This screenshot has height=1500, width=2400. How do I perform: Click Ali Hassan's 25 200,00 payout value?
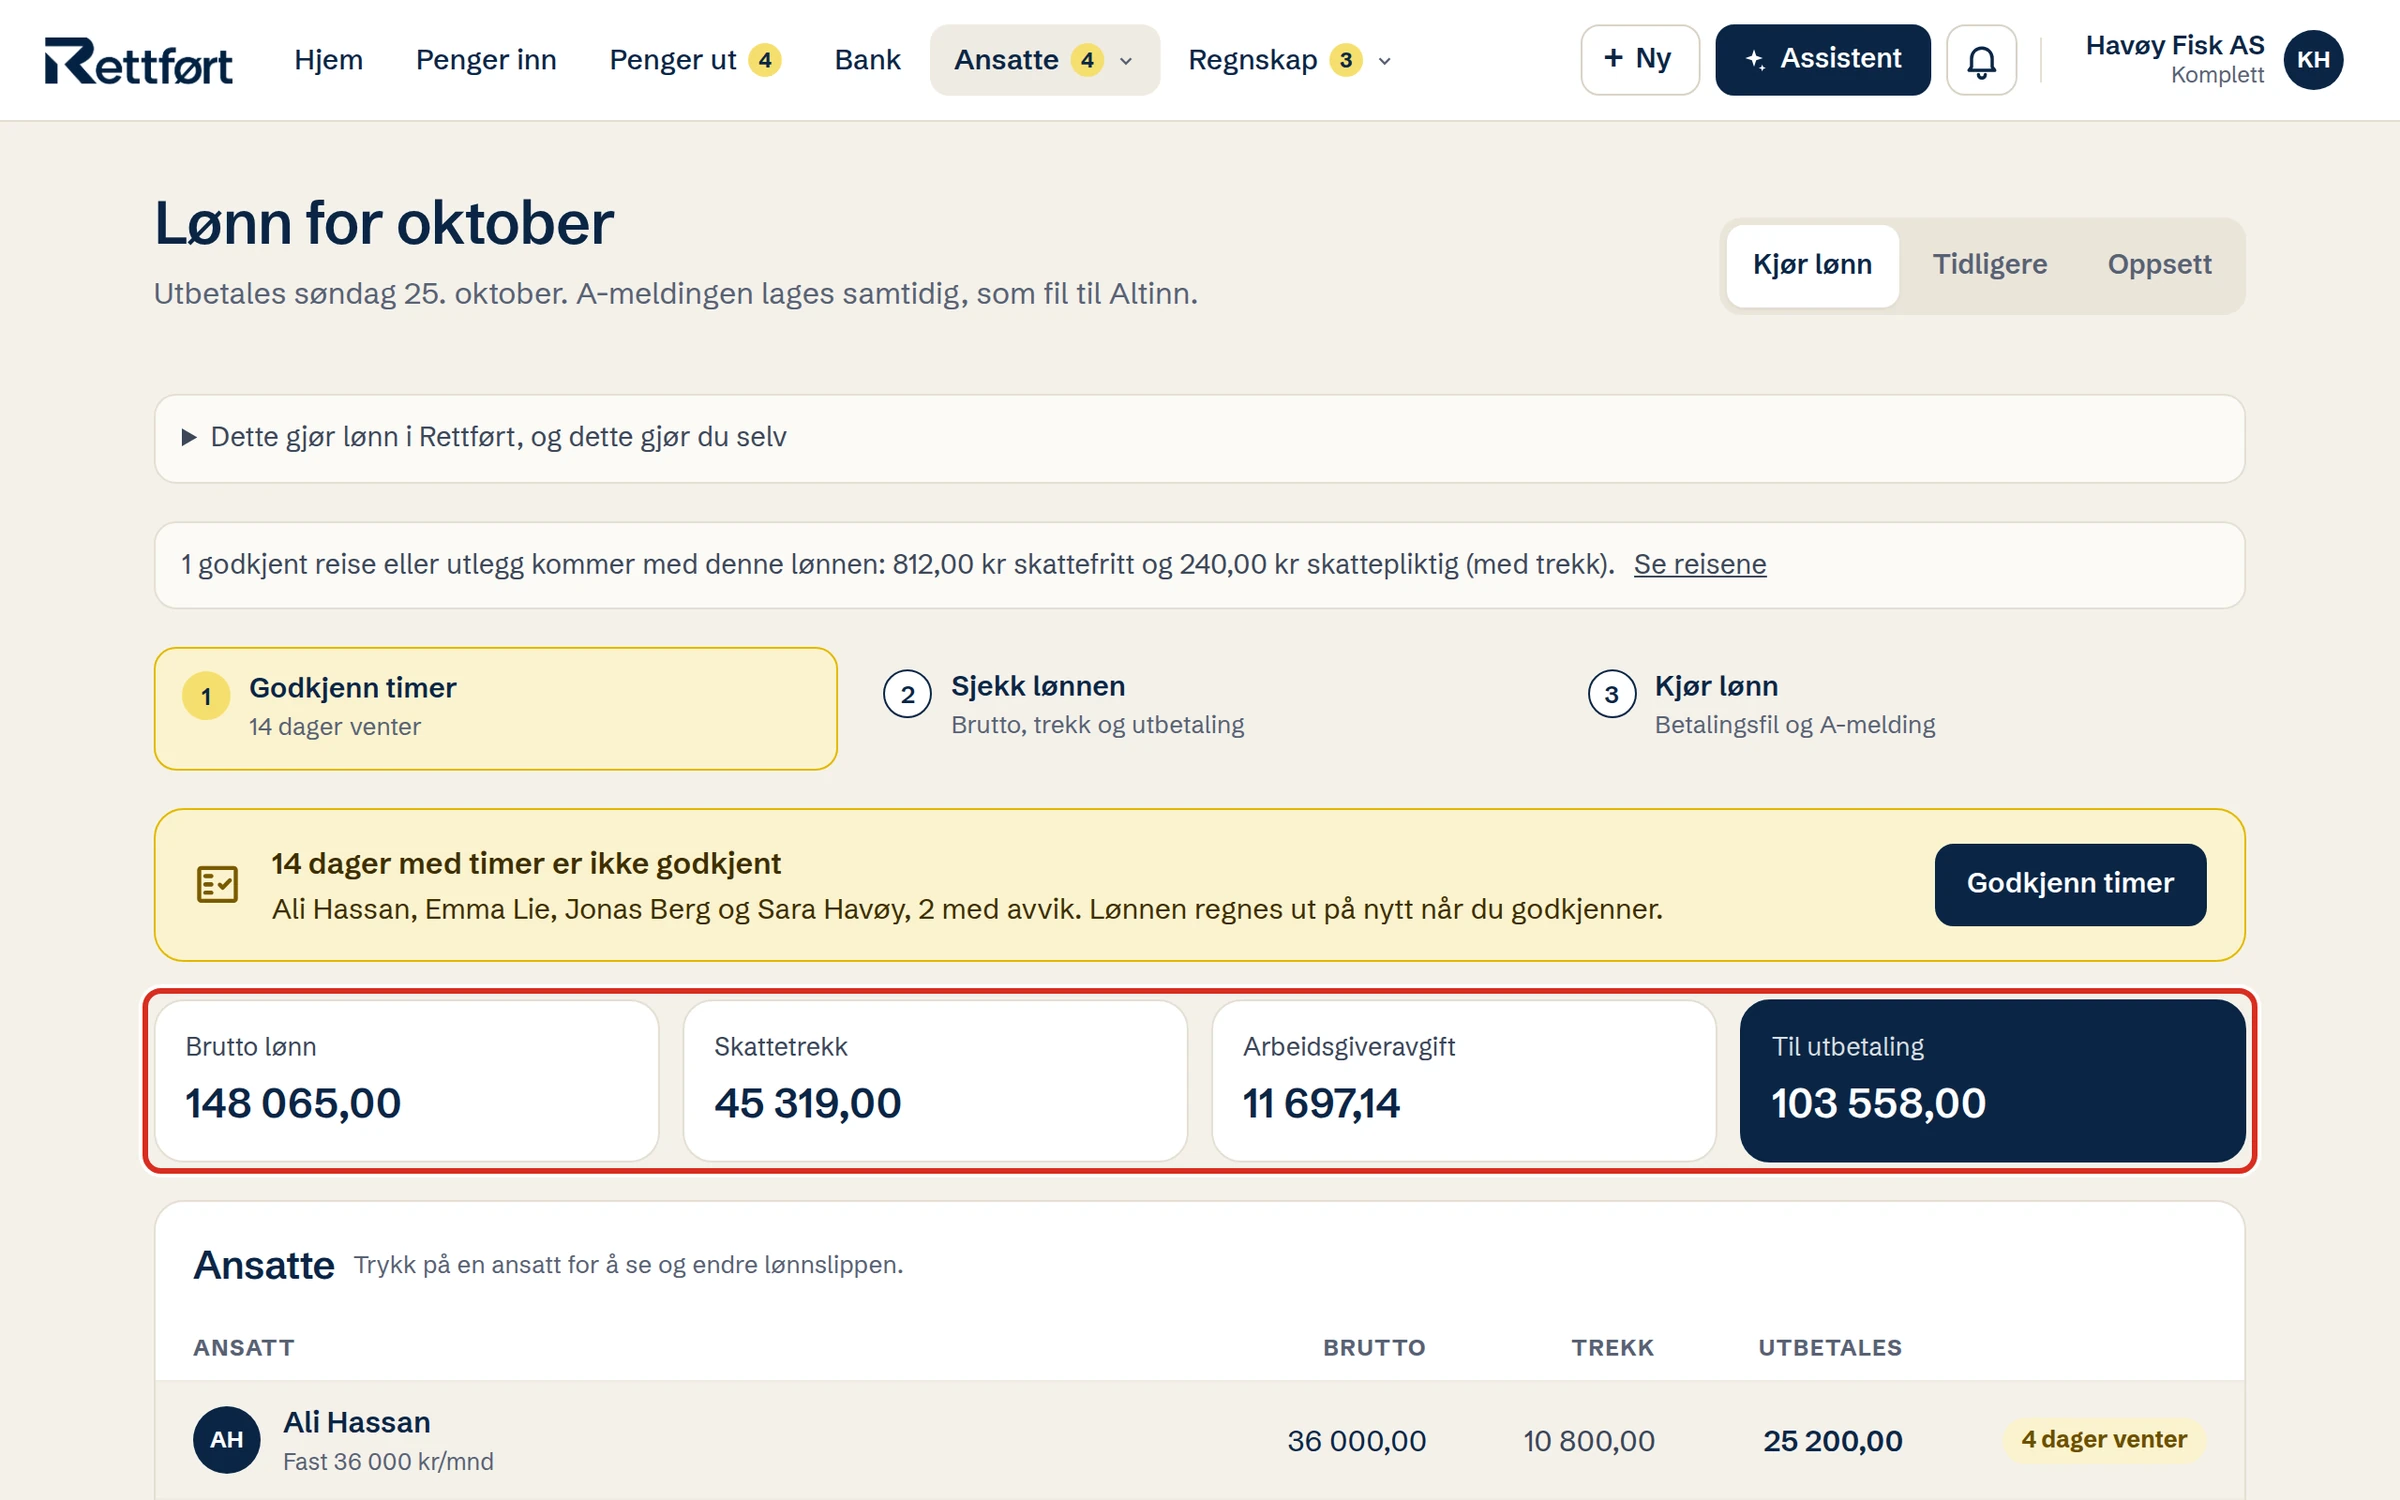1832,1441
